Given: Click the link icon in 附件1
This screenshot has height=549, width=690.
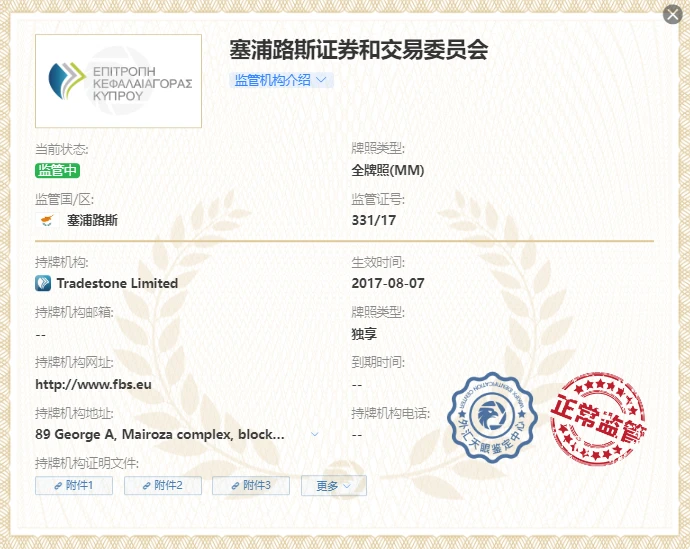Looking at the screenshot, I should [x=58, y=486].
